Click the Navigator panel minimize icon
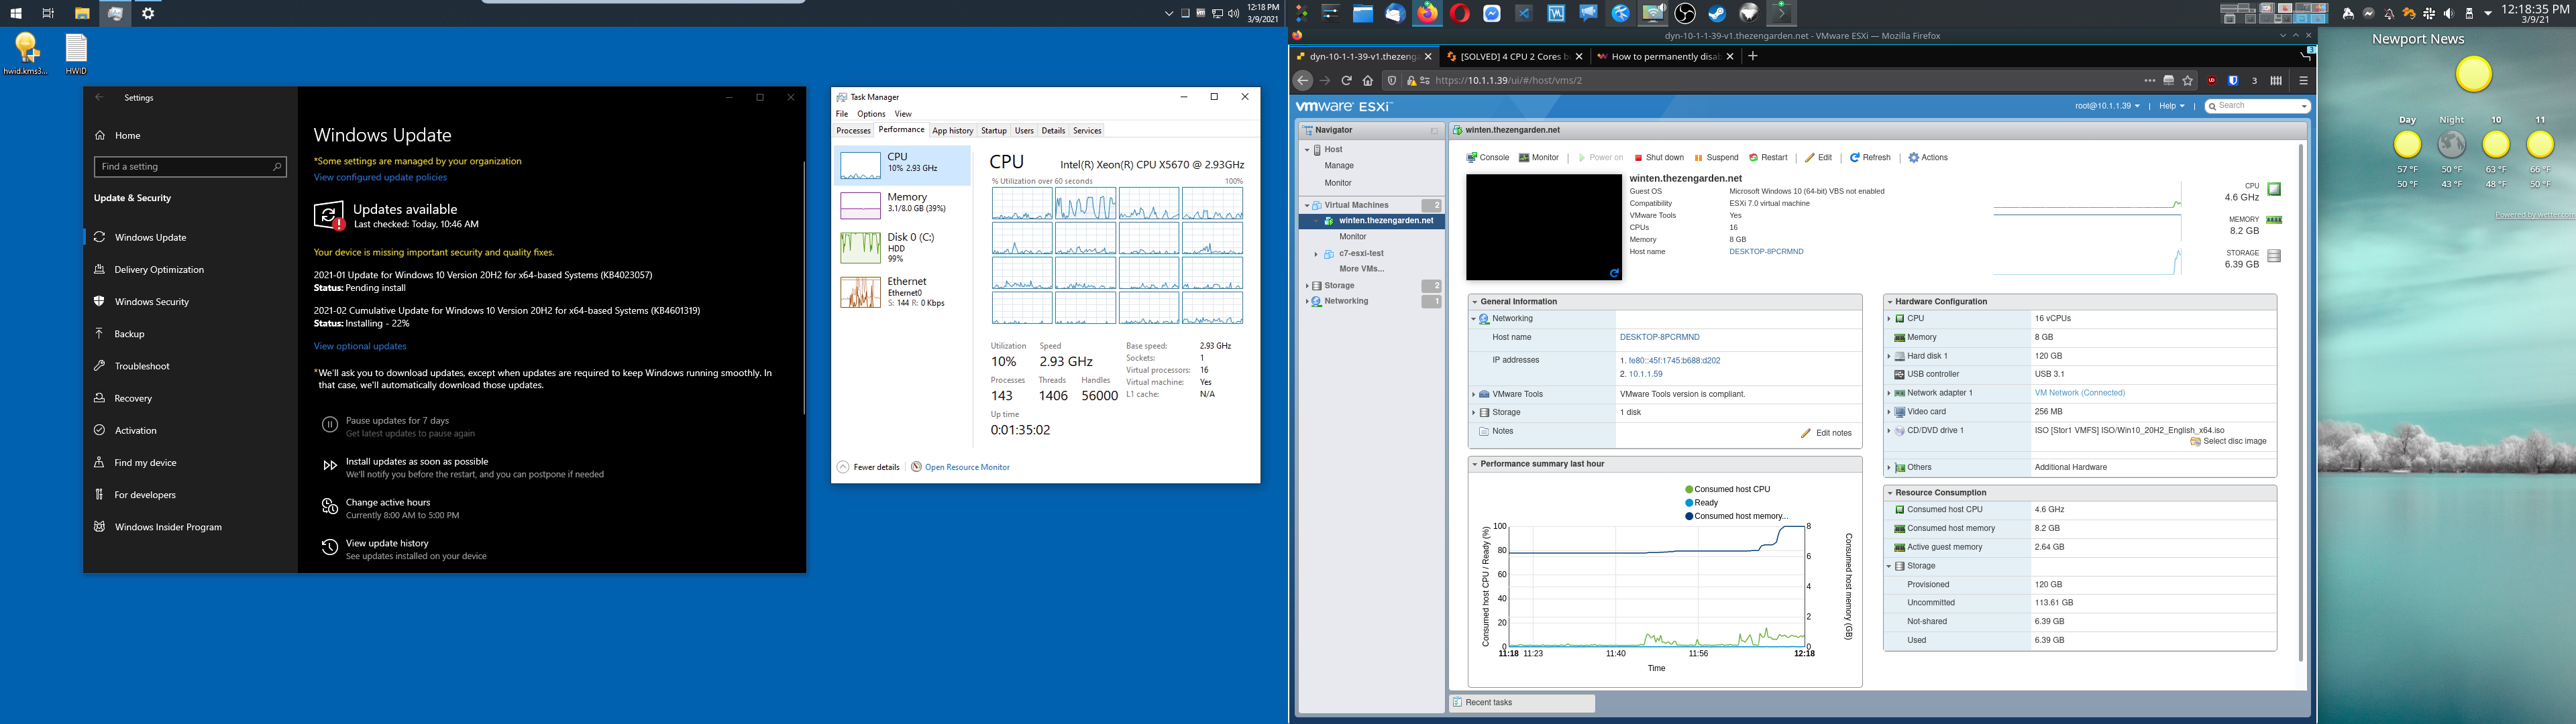This screenshot has height=724, width=2576. 1434,131
